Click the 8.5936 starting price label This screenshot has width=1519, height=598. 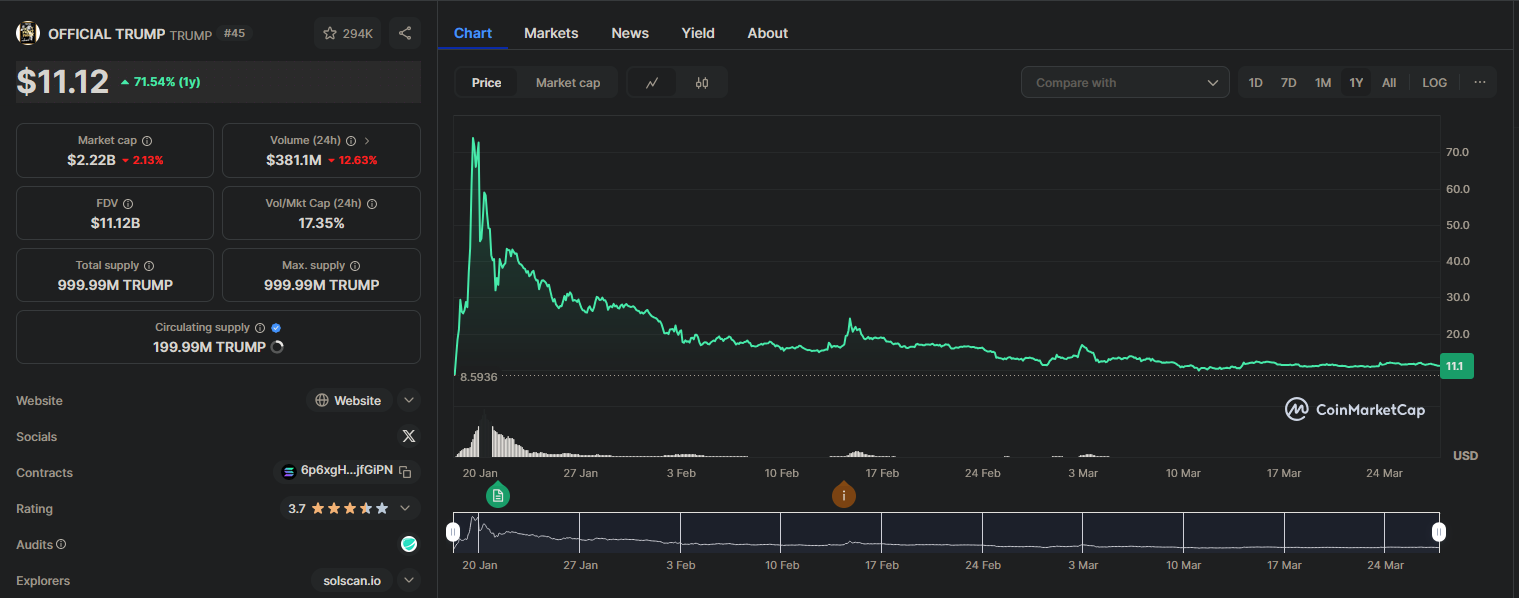pos(479,377)
